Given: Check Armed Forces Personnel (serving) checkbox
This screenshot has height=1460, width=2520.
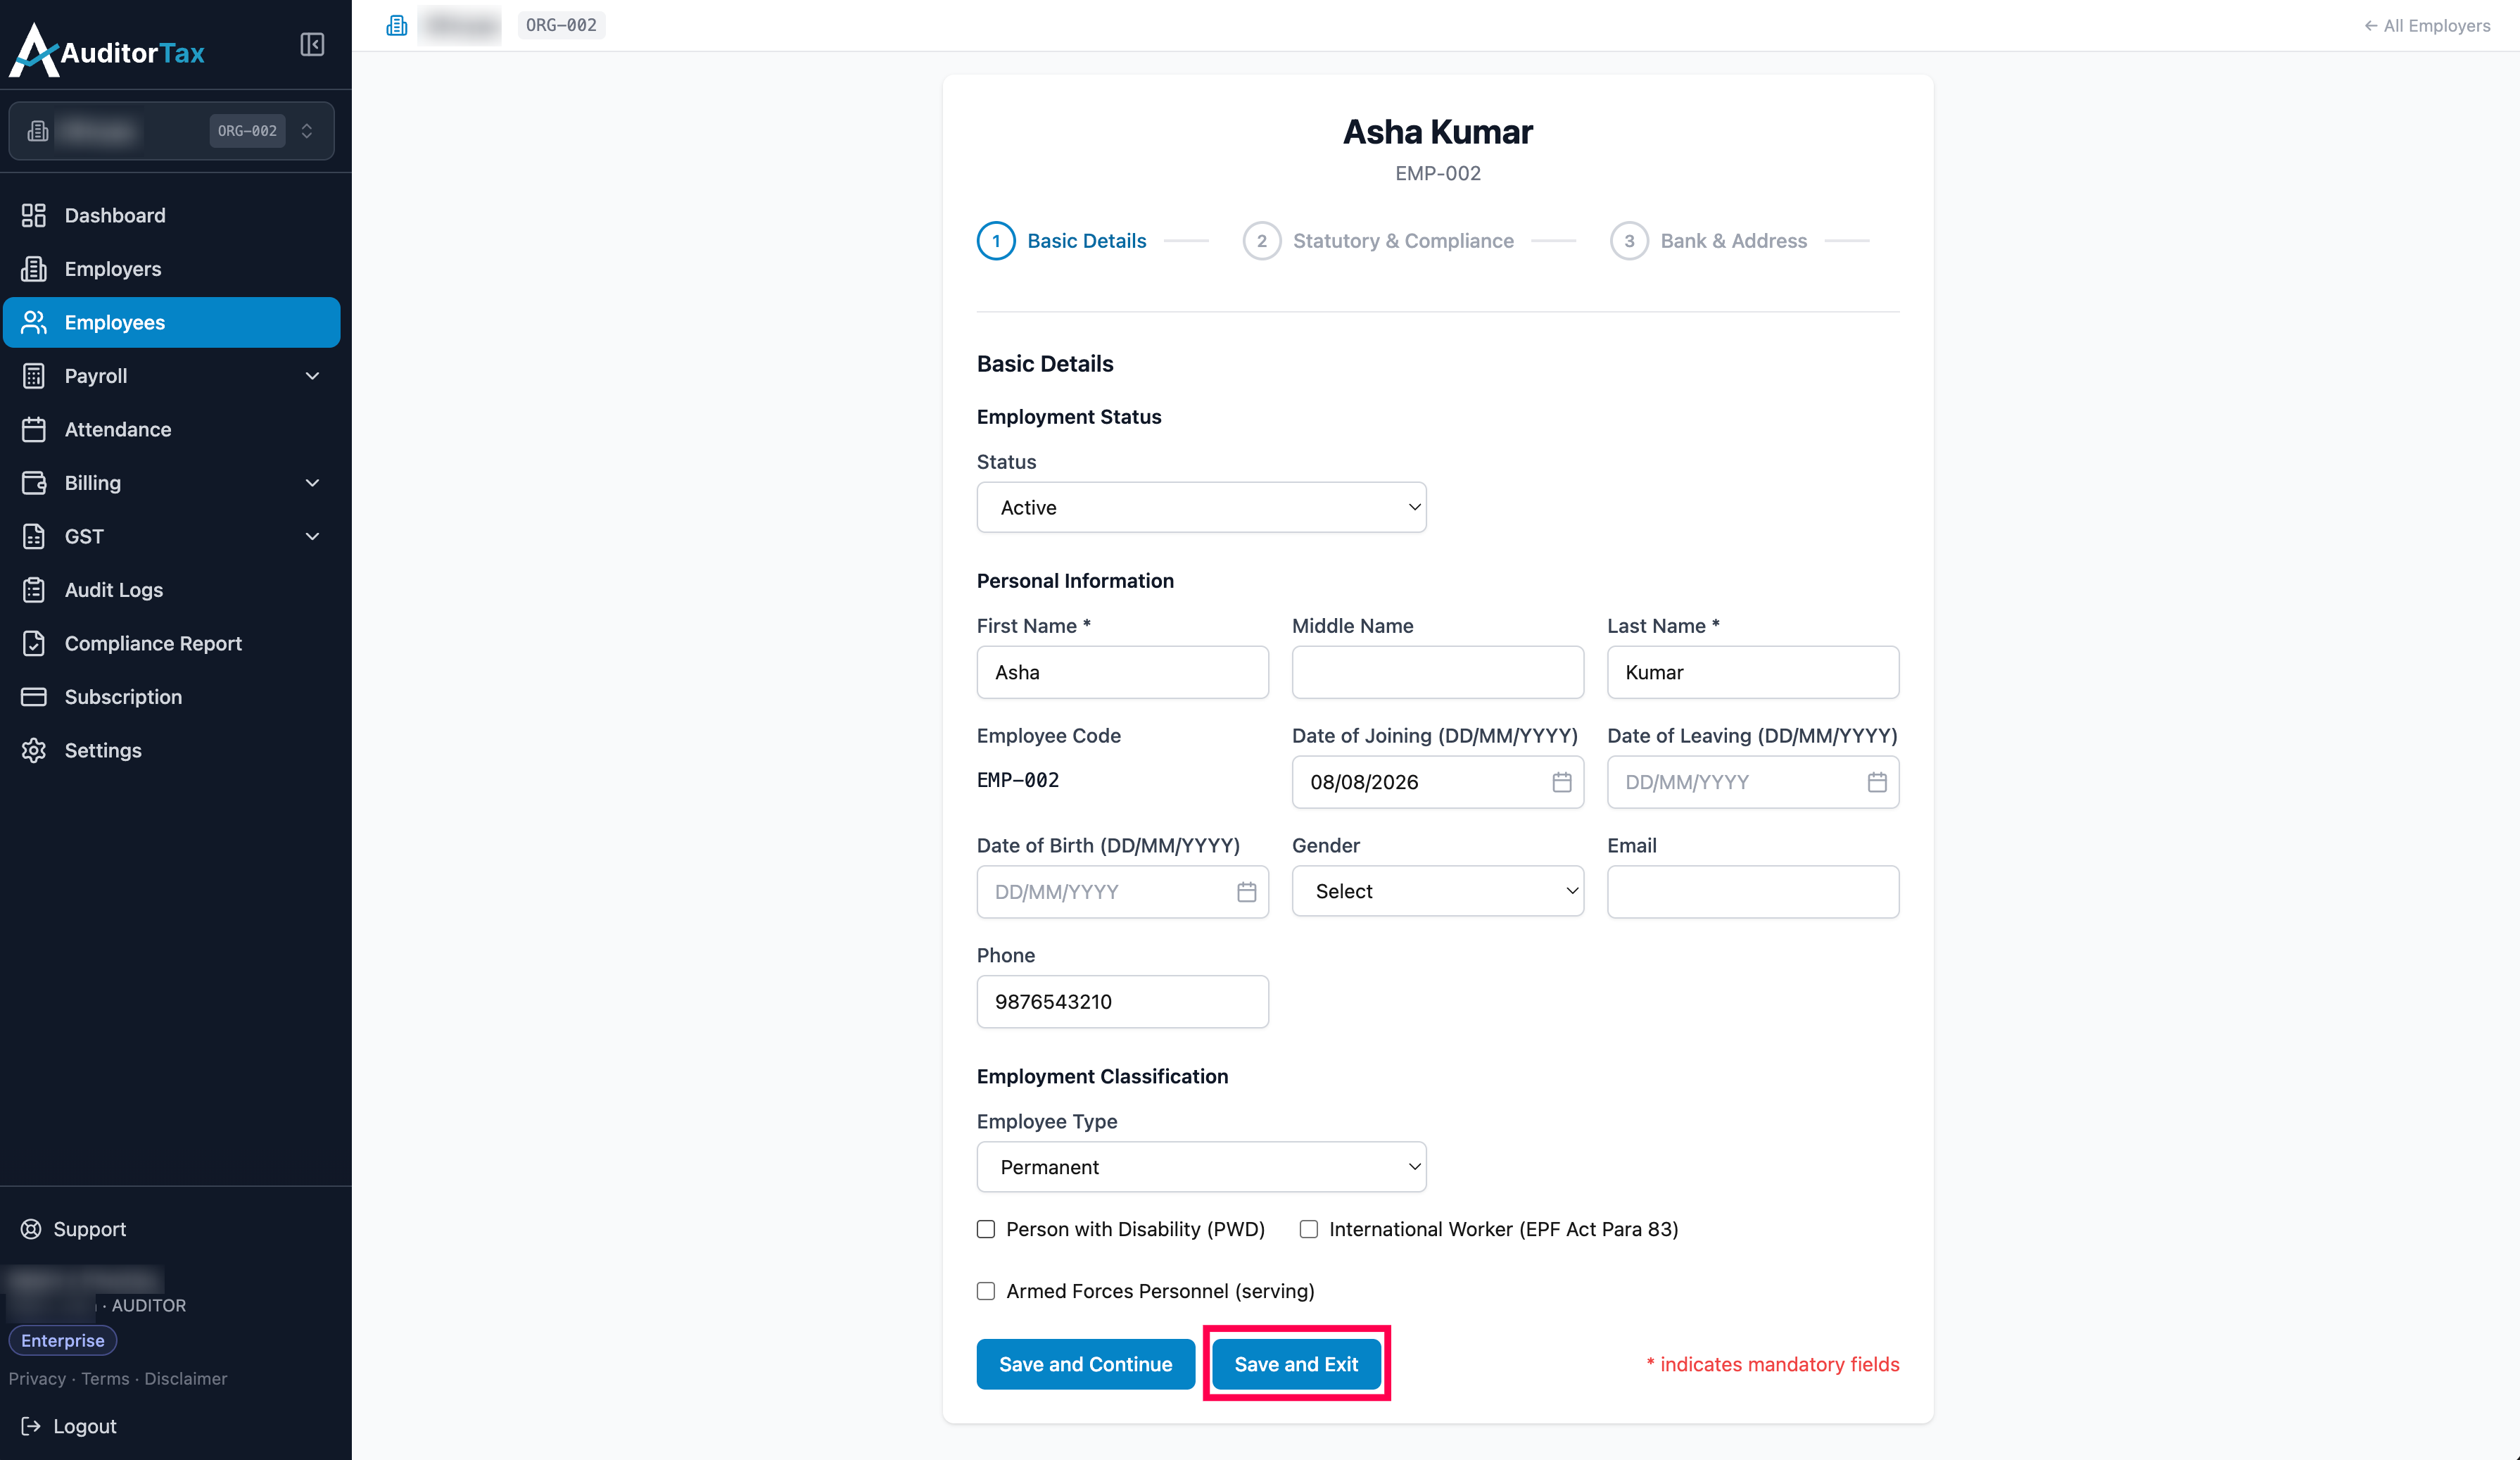Looking at the screenshot, I should point(986,1291).
